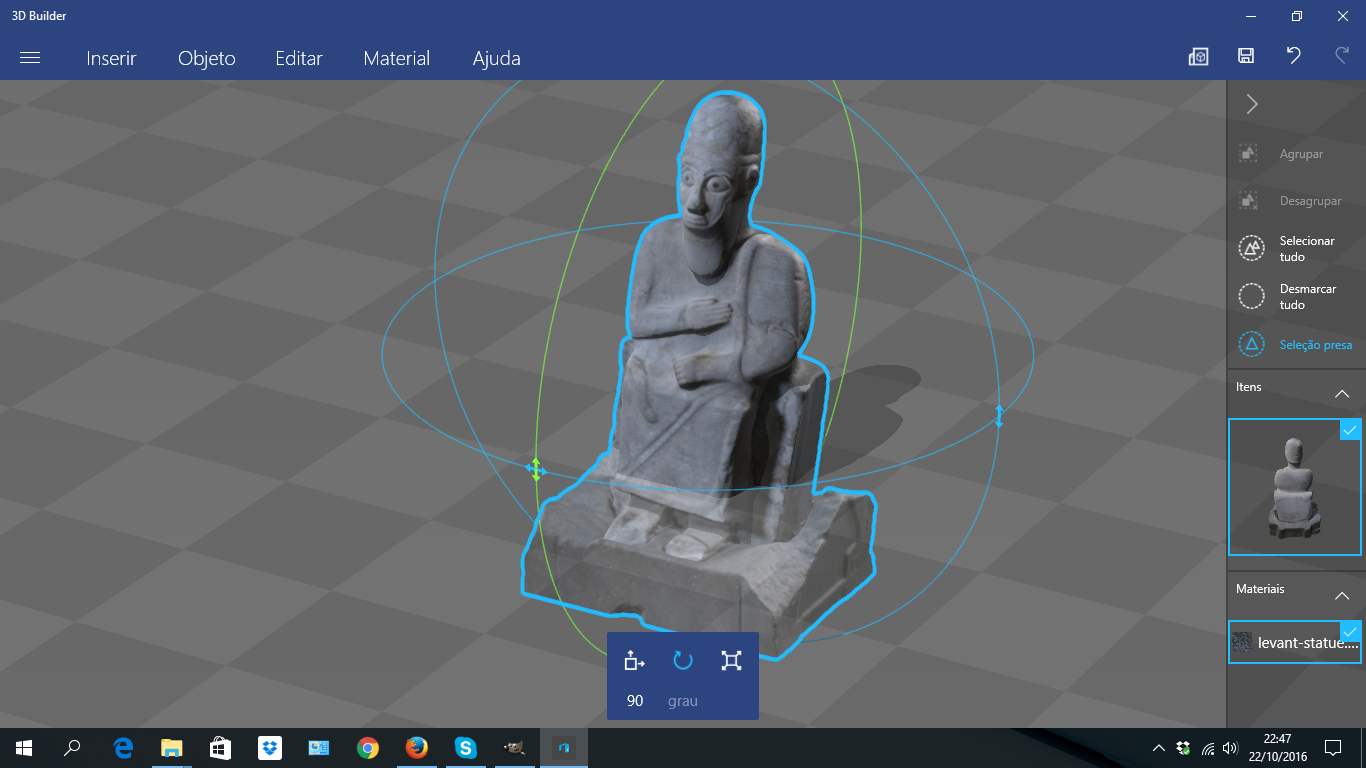Select the Scale tool
Image resolution: width=1366 pixels, height=768 pixels.
(x=731, y=660)
